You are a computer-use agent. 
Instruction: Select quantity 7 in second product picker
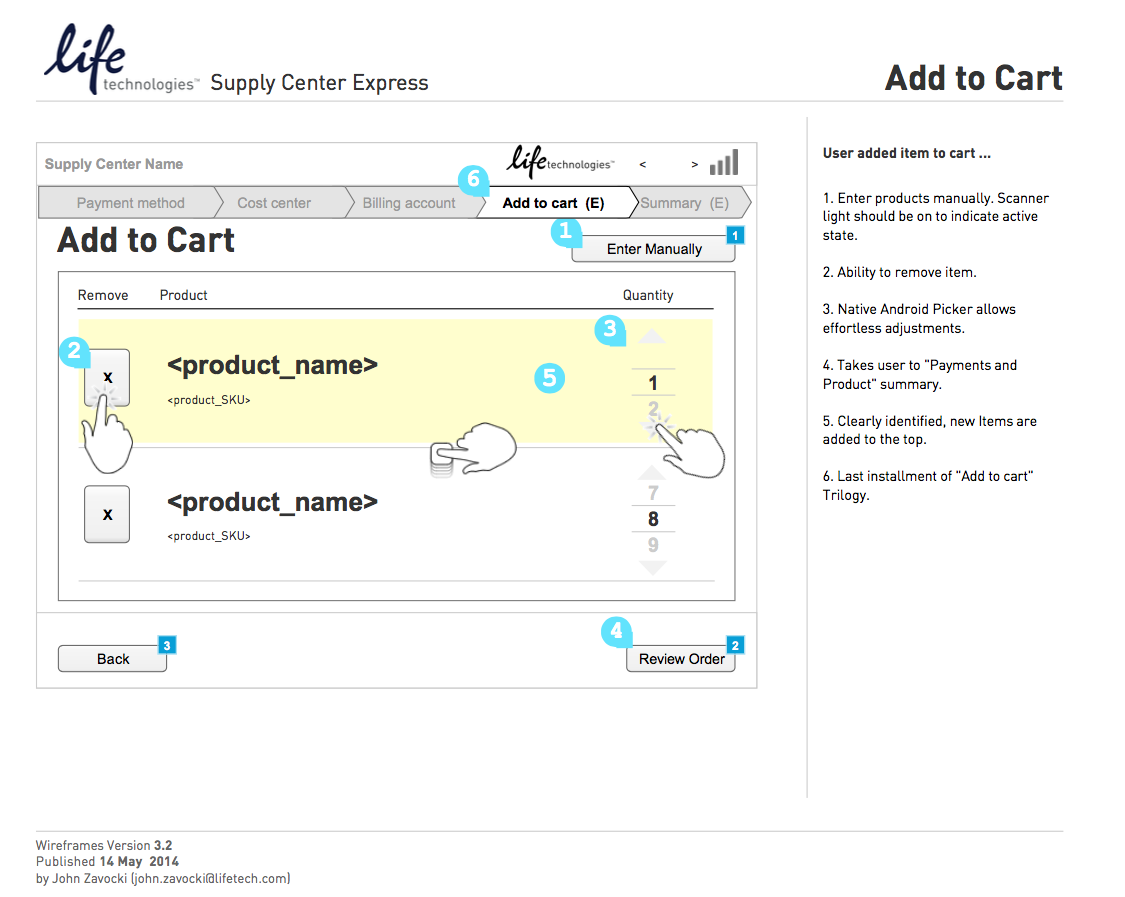point(653,493)
